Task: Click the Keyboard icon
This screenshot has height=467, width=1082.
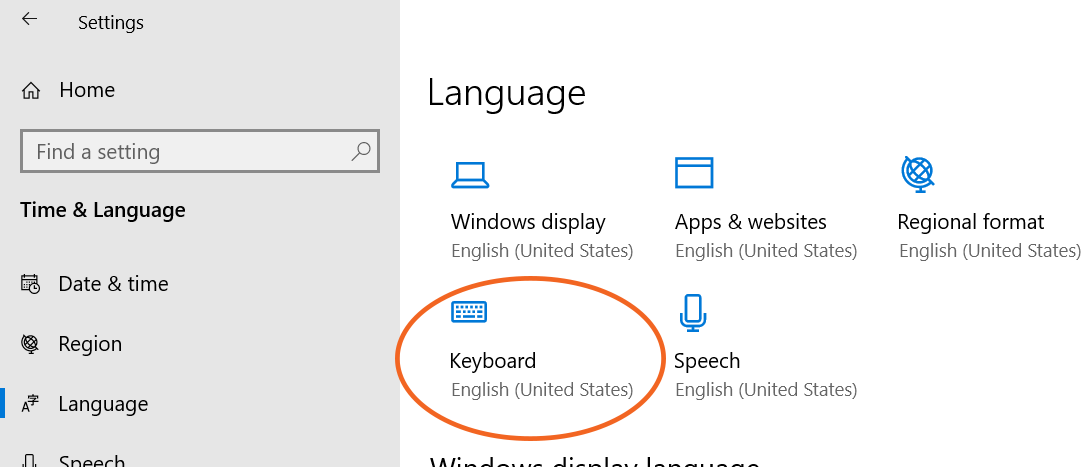Action: (x=469, y=312)
